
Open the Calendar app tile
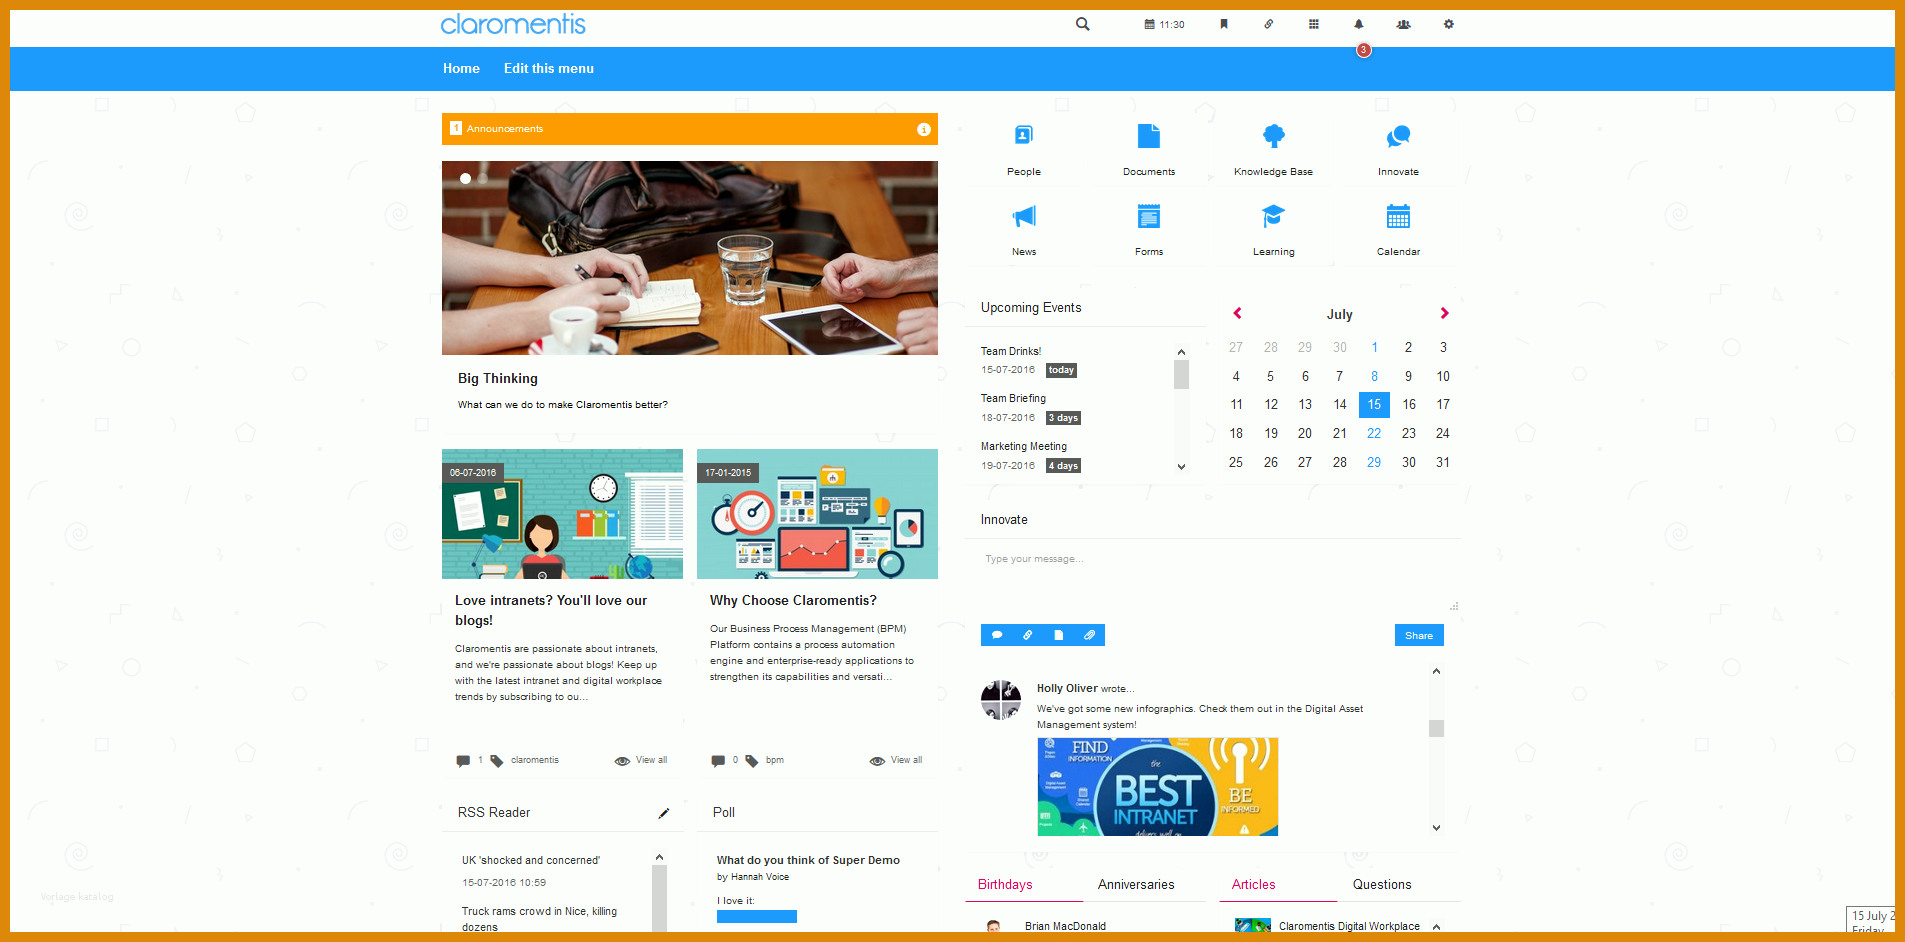click(1398, 230)
